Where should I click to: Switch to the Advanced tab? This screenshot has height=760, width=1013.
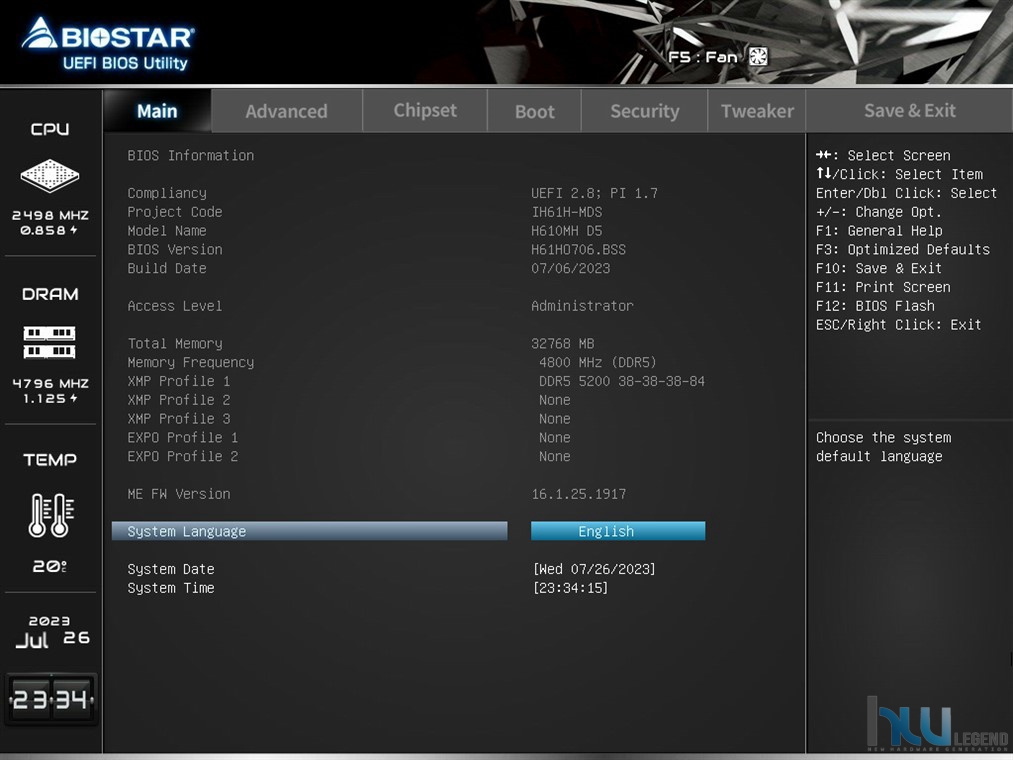point(286,111)
